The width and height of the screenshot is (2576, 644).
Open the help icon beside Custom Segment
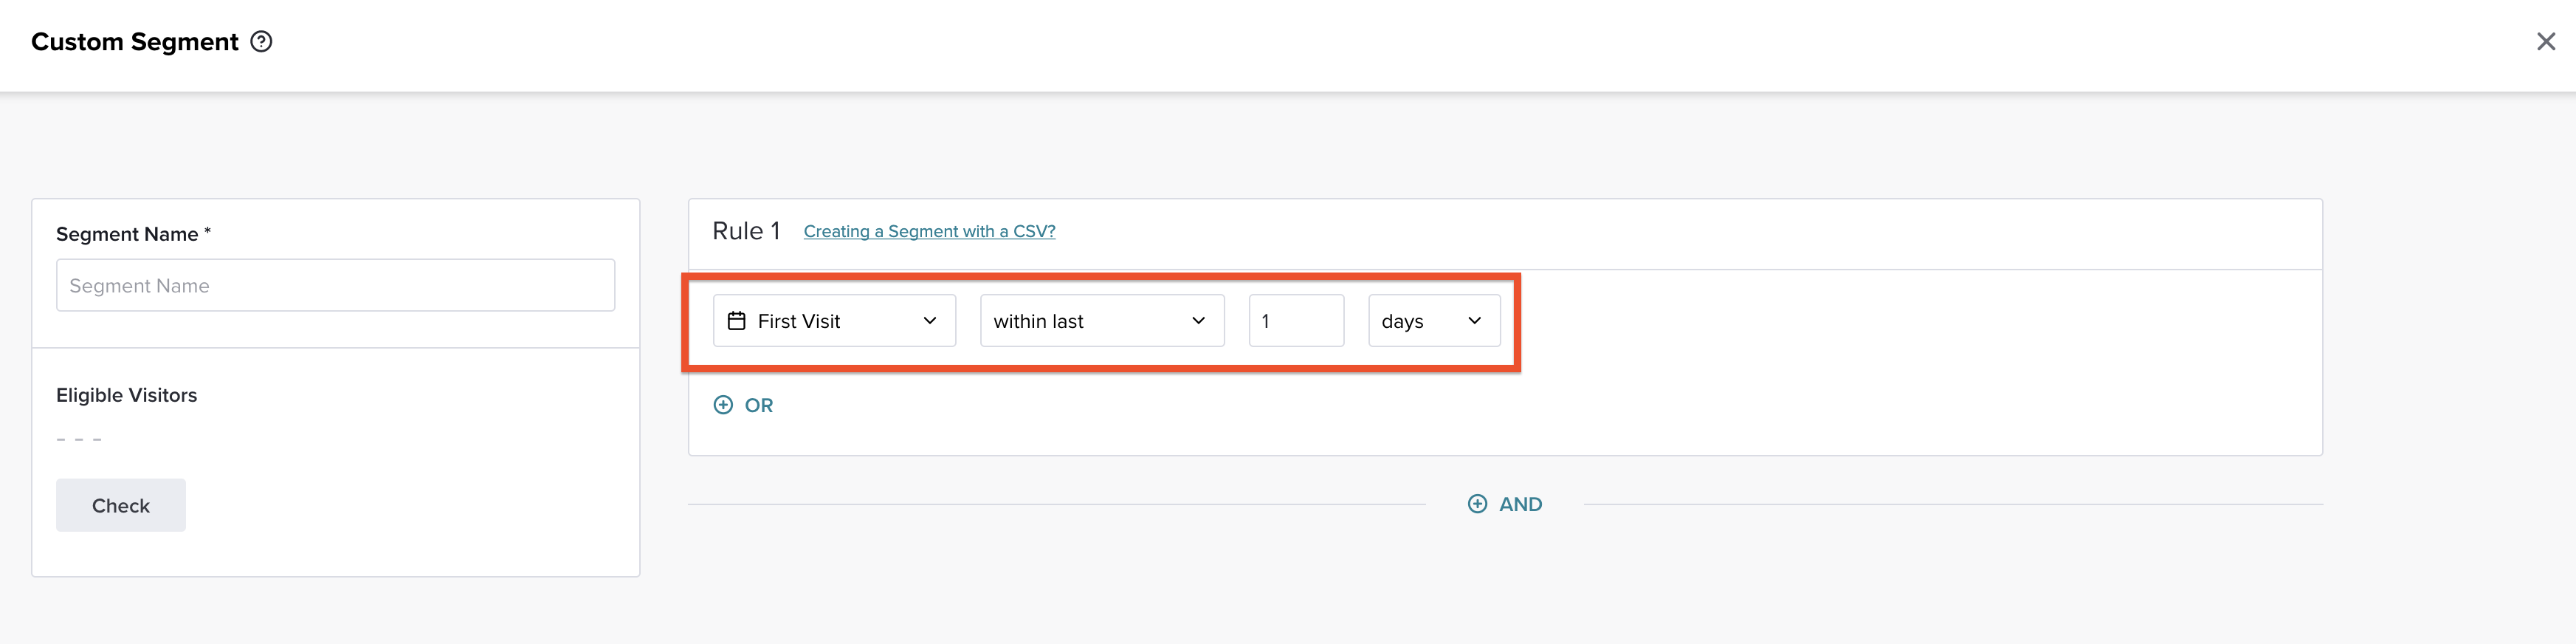tap(261, 42)
